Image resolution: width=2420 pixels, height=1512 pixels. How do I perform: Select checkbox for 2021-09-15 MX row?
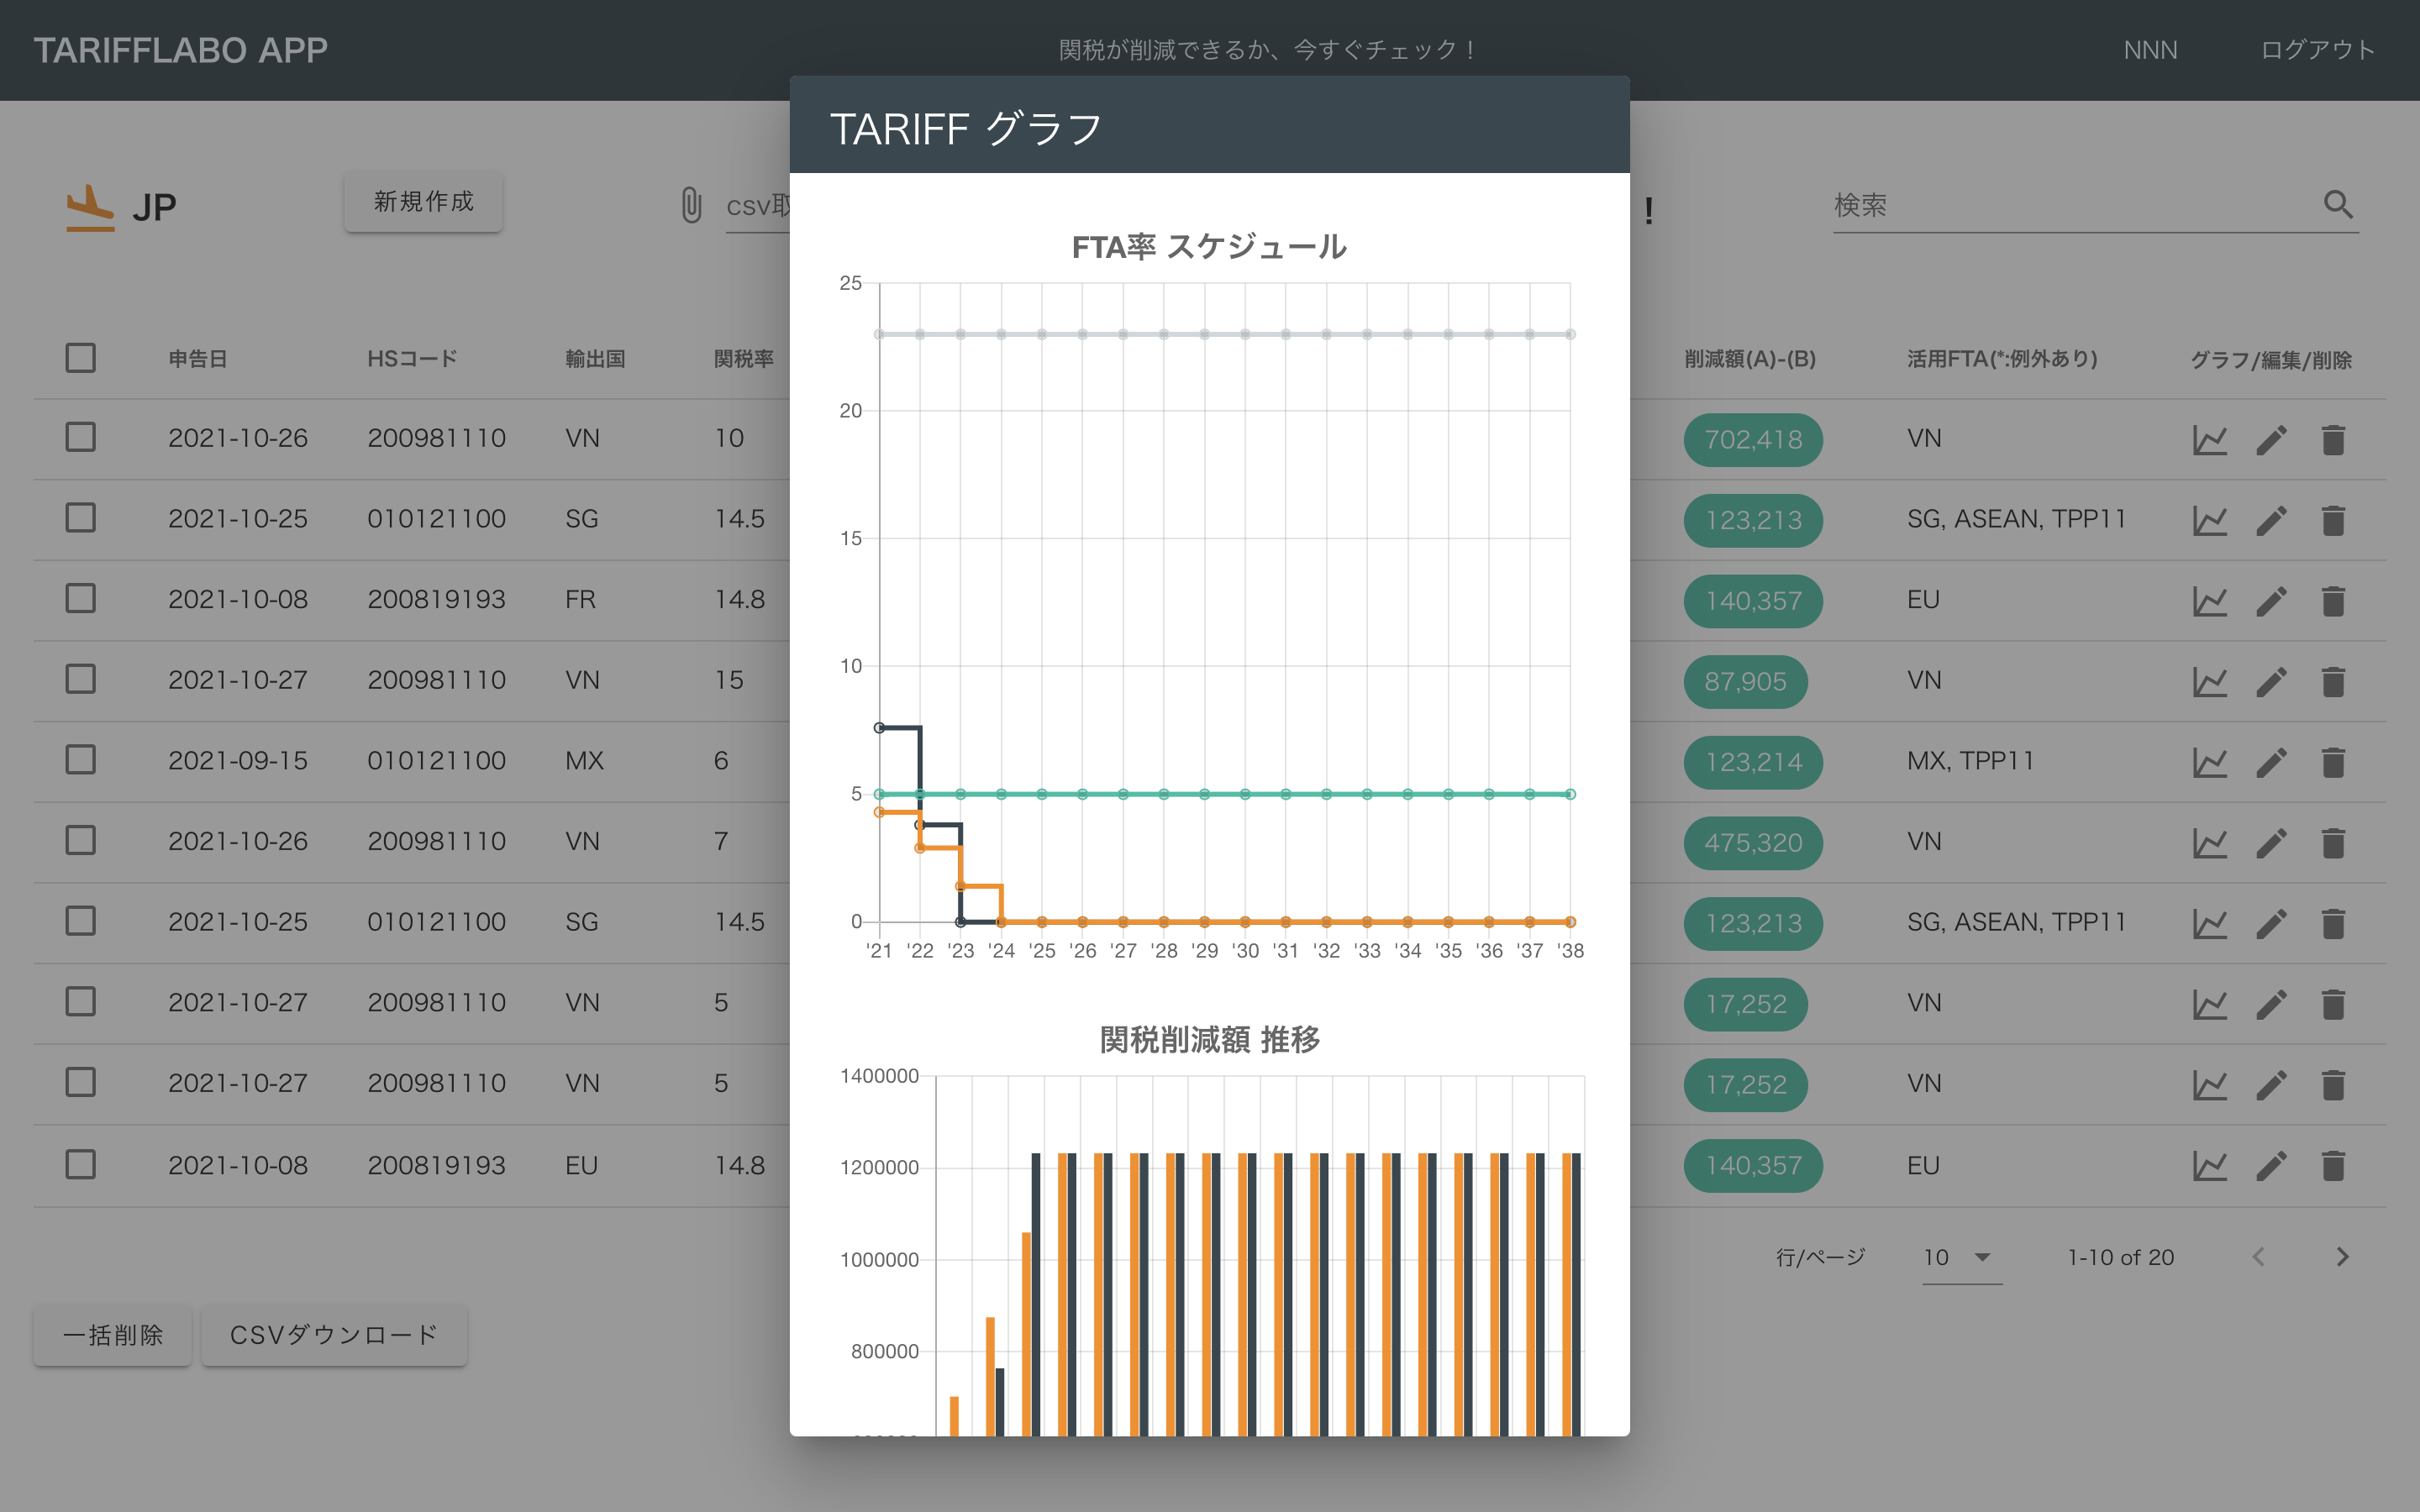(81, 760)
